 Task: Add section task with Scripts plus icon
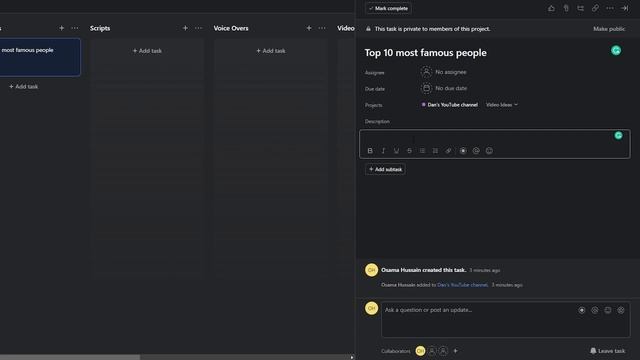(x=185, y=28)
